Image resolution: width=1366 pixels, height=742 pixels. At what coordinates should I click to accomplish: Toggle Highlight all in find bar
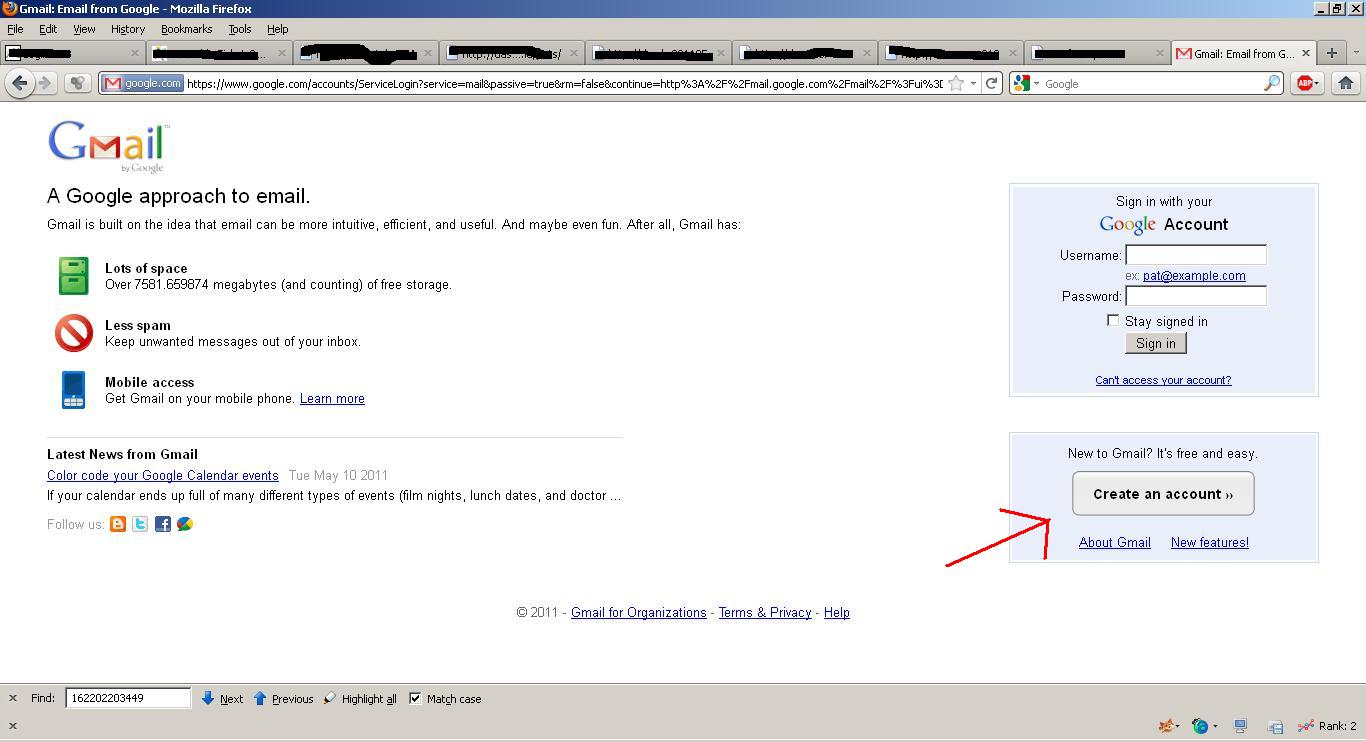tap(360, 698)
